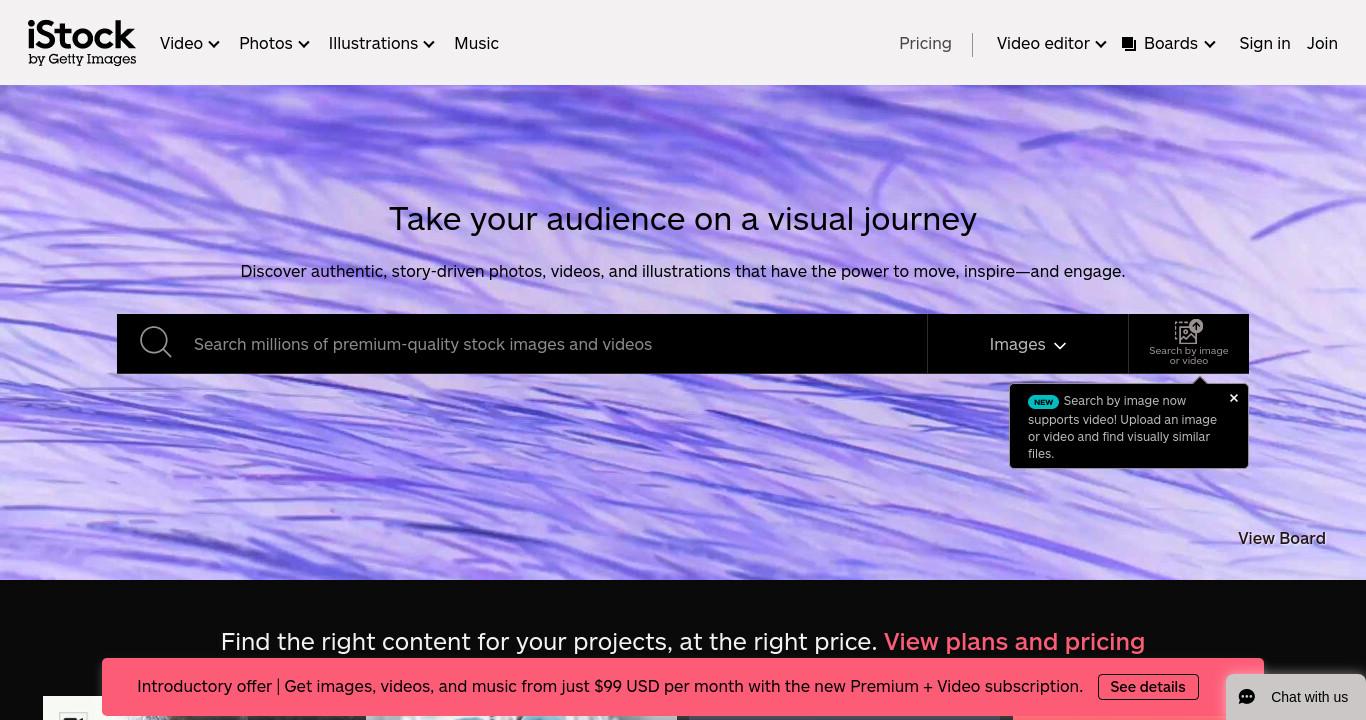Click the View Board link
Screen dimensions: 1366x720
click(1282, 538)
